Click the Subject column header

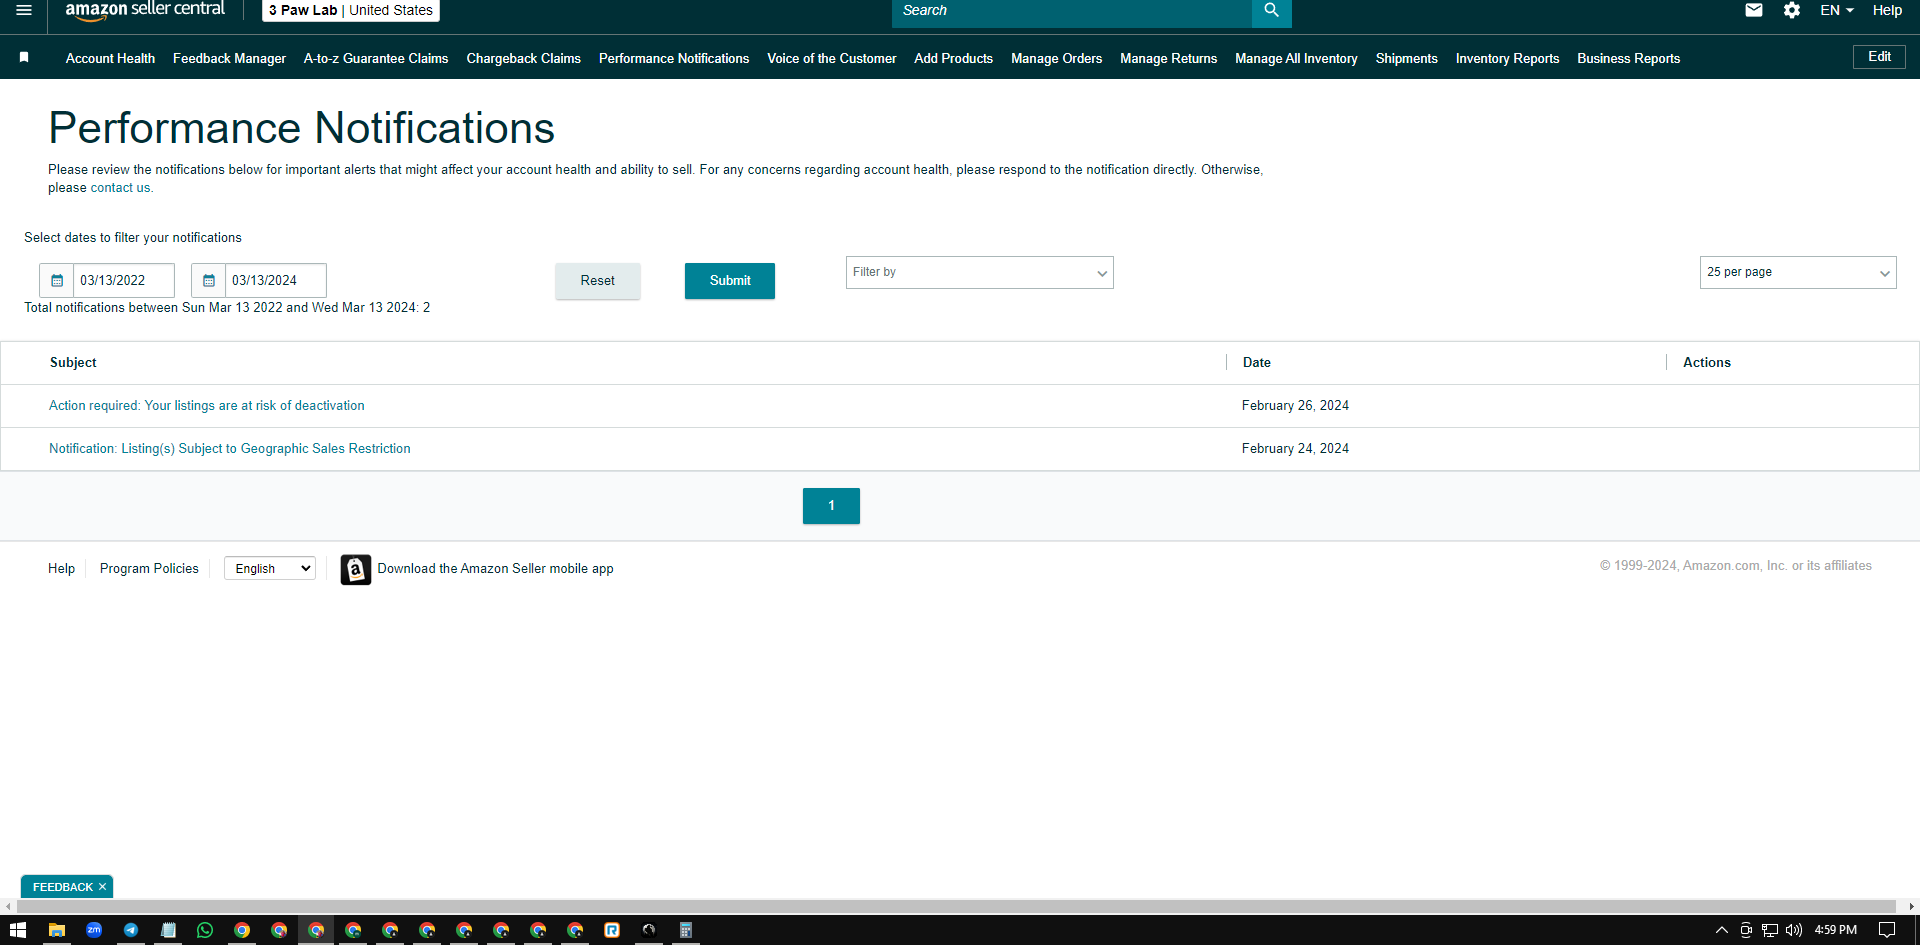coord(73,363)
